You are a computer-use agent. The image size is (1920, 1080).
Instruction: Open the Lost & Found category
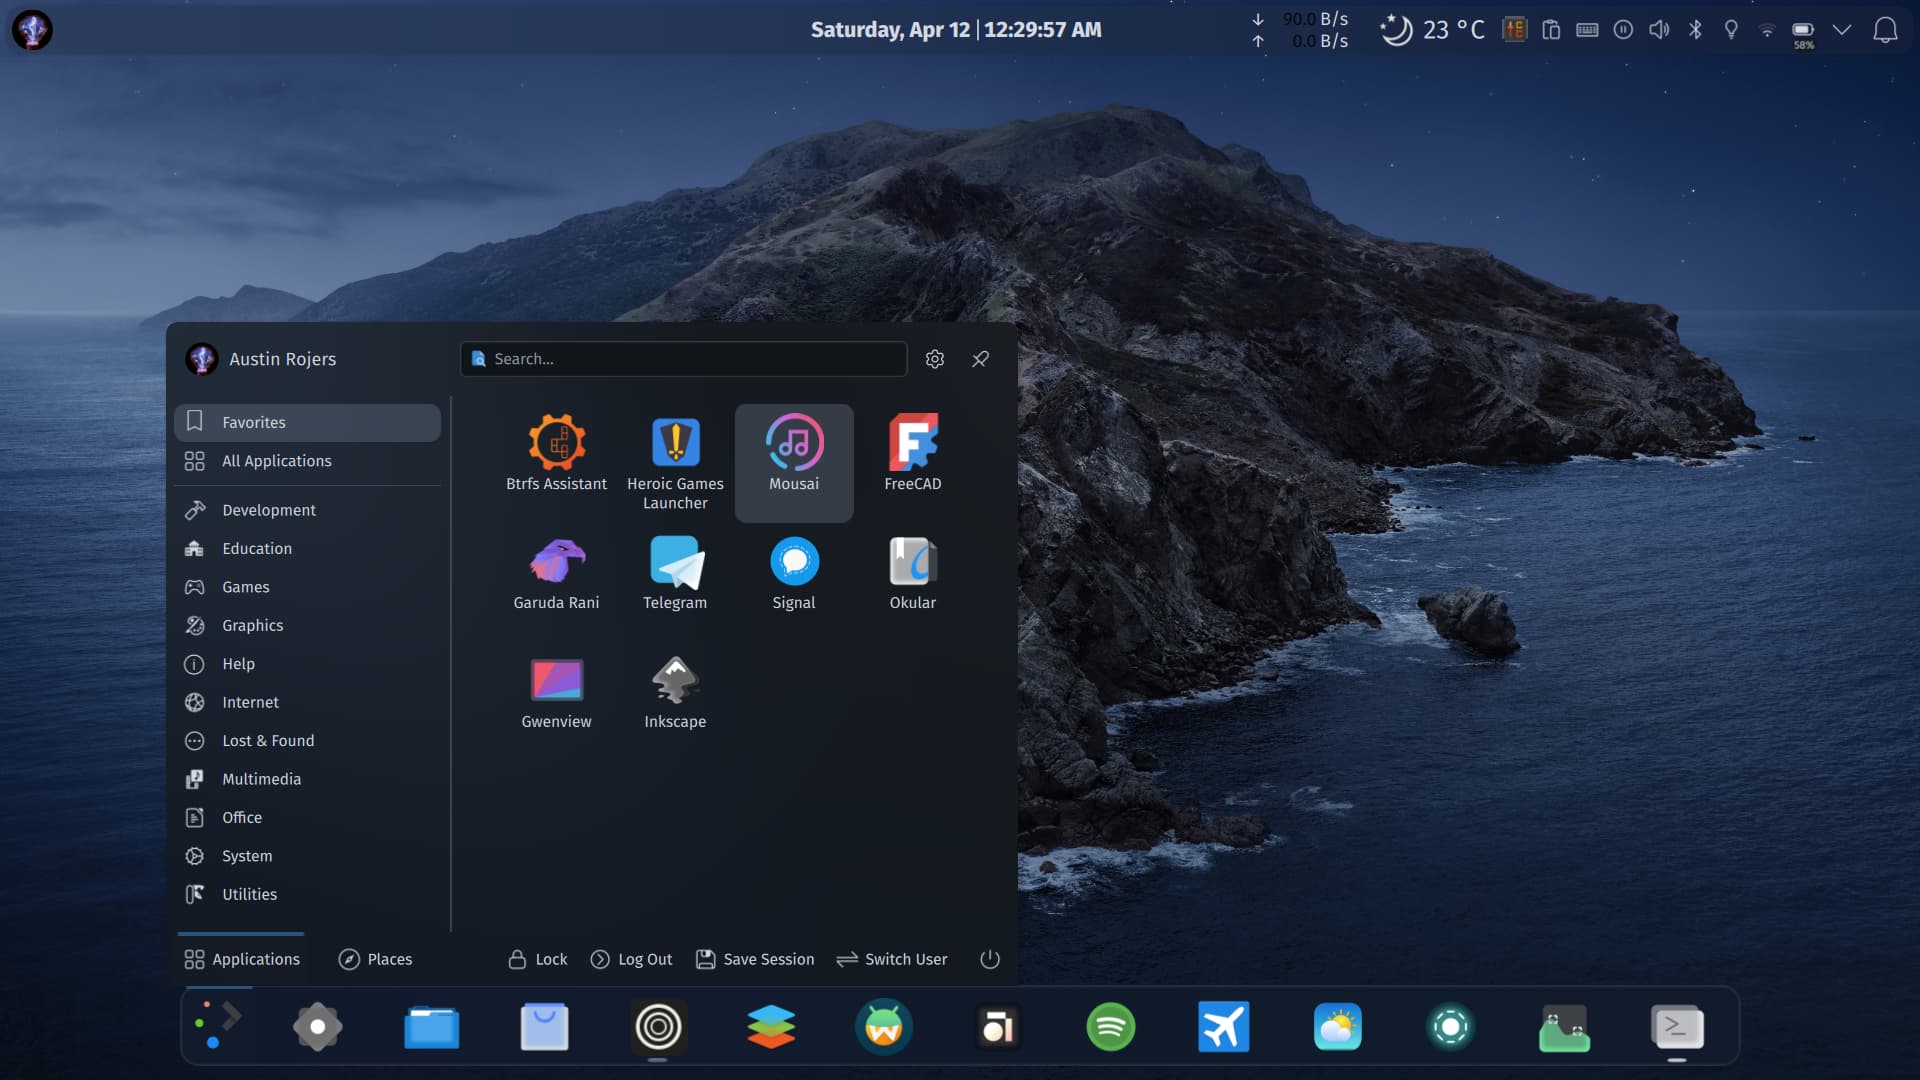[x=307, y=741]
